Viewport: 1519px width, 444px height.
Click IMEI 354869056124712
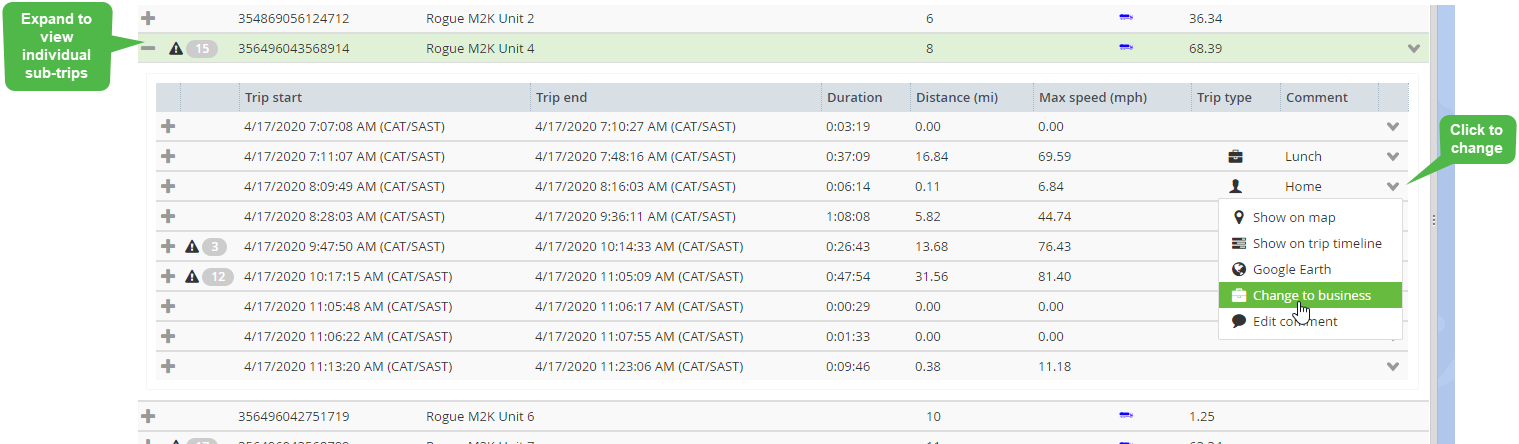coord(294,18)
